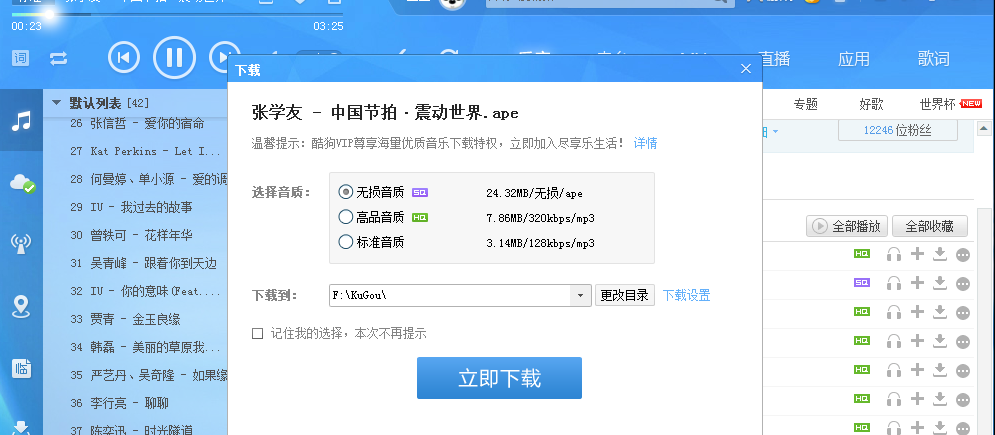Switch to the 直播 tab

click(x=774, y=59)
